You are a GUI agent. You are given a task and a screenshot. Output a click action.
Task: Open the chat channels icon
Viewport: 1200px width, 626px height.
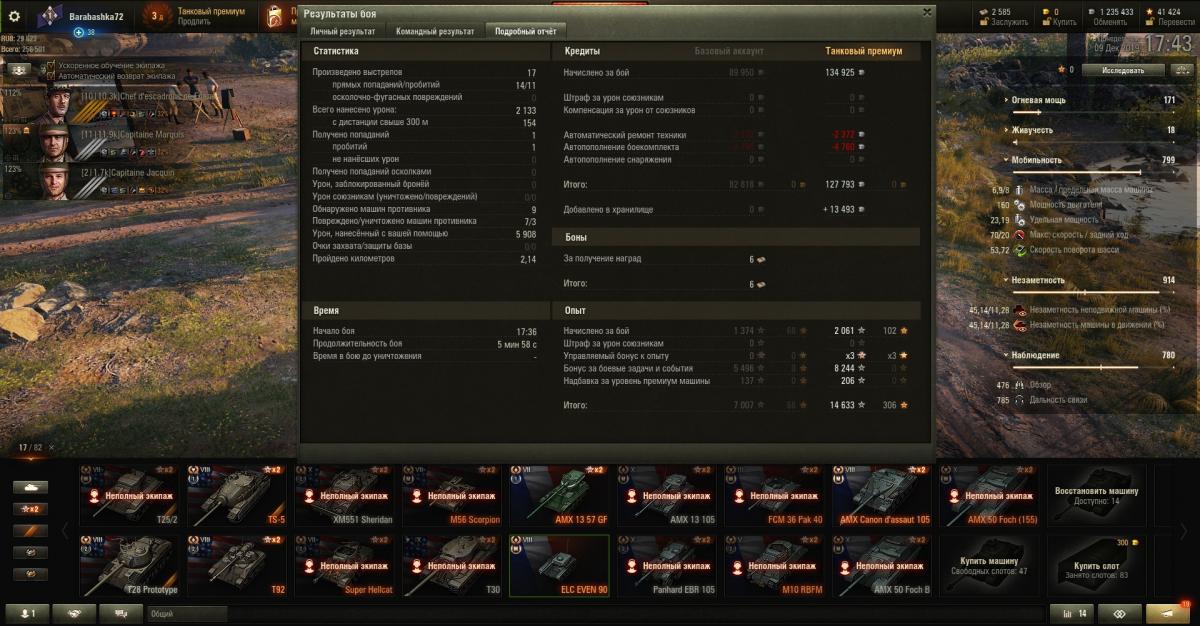[x=120, y=614]
